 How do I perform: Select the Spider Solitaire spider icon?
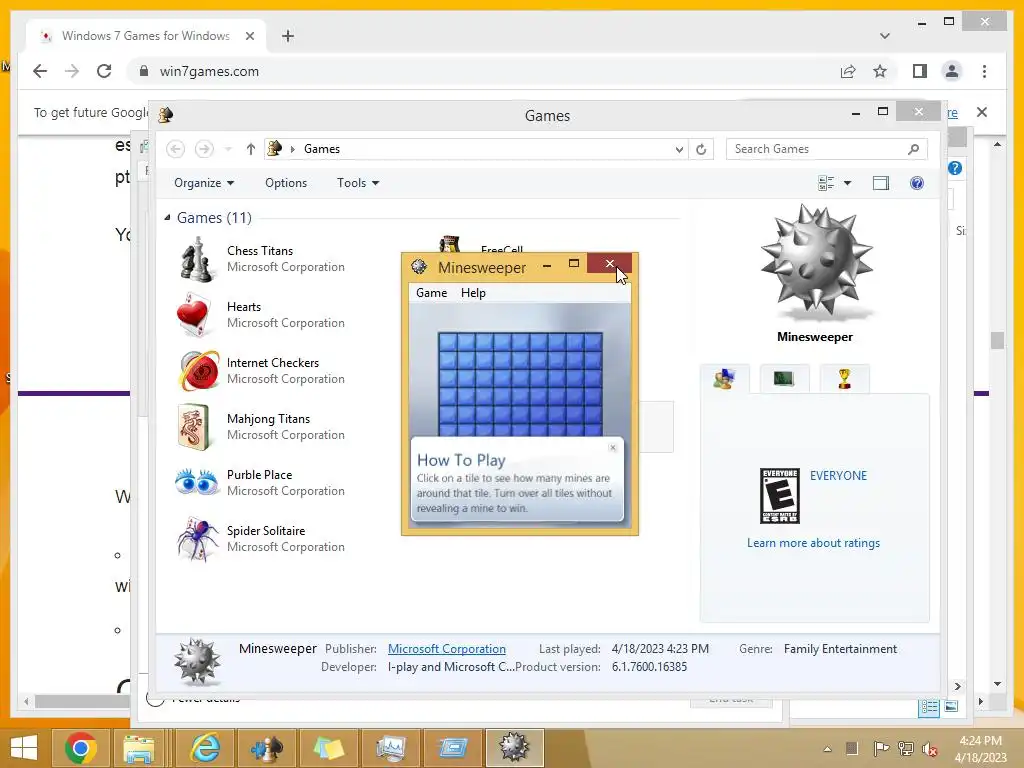coord(197,539)
